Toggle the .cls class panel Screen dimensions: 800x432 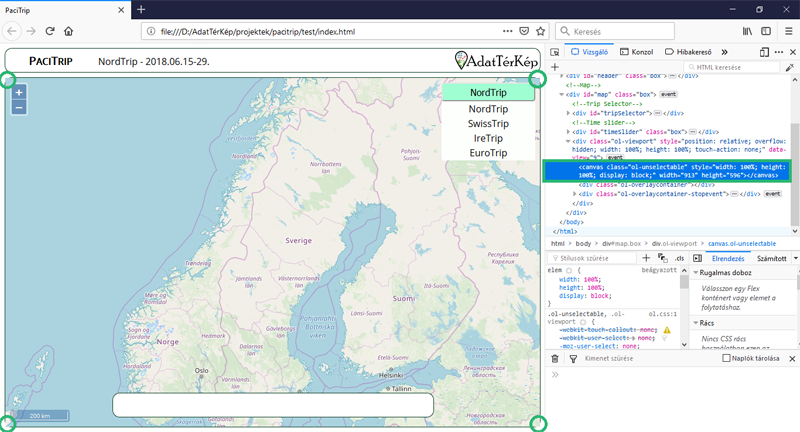(x=679, y=259)
